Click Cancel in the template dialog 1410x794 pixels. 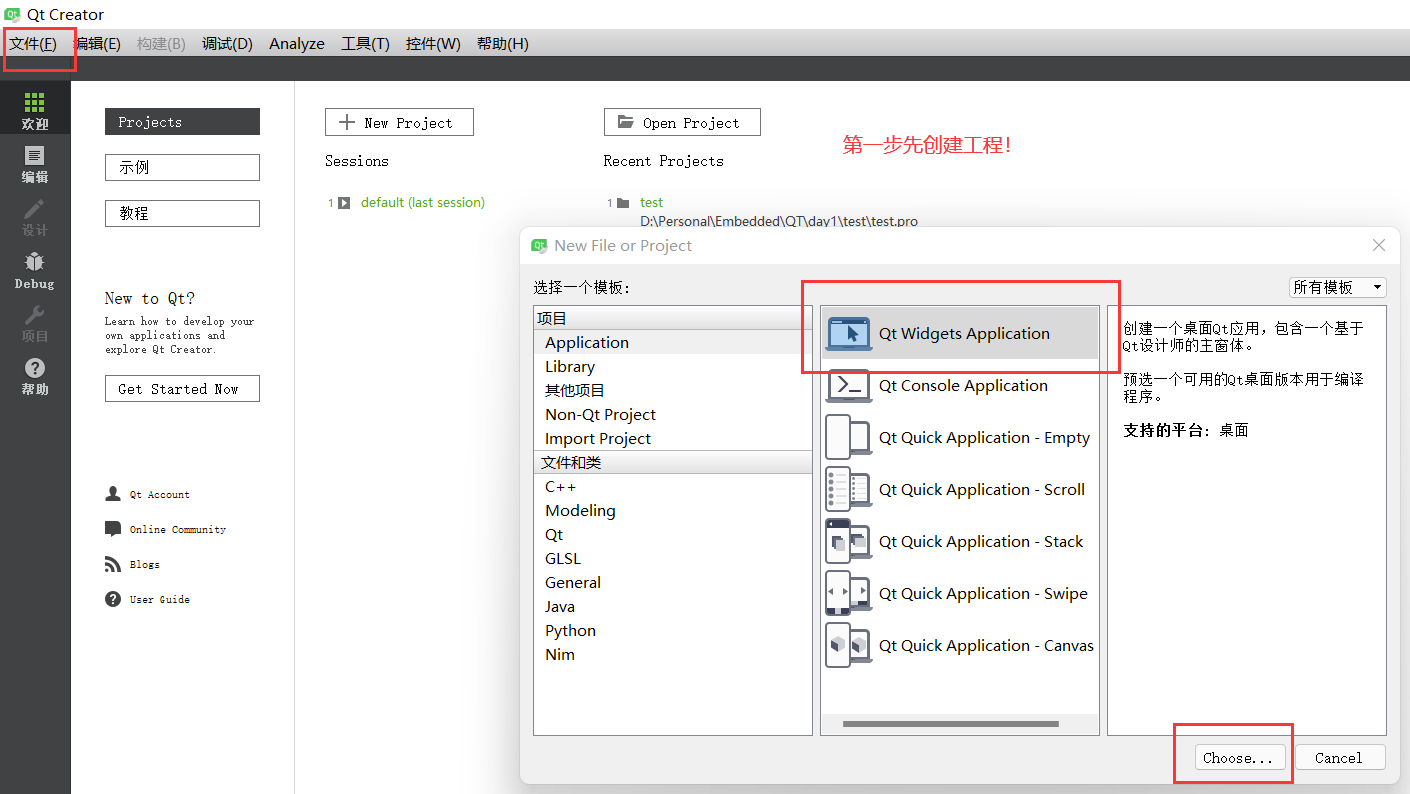coord(1339,758)
